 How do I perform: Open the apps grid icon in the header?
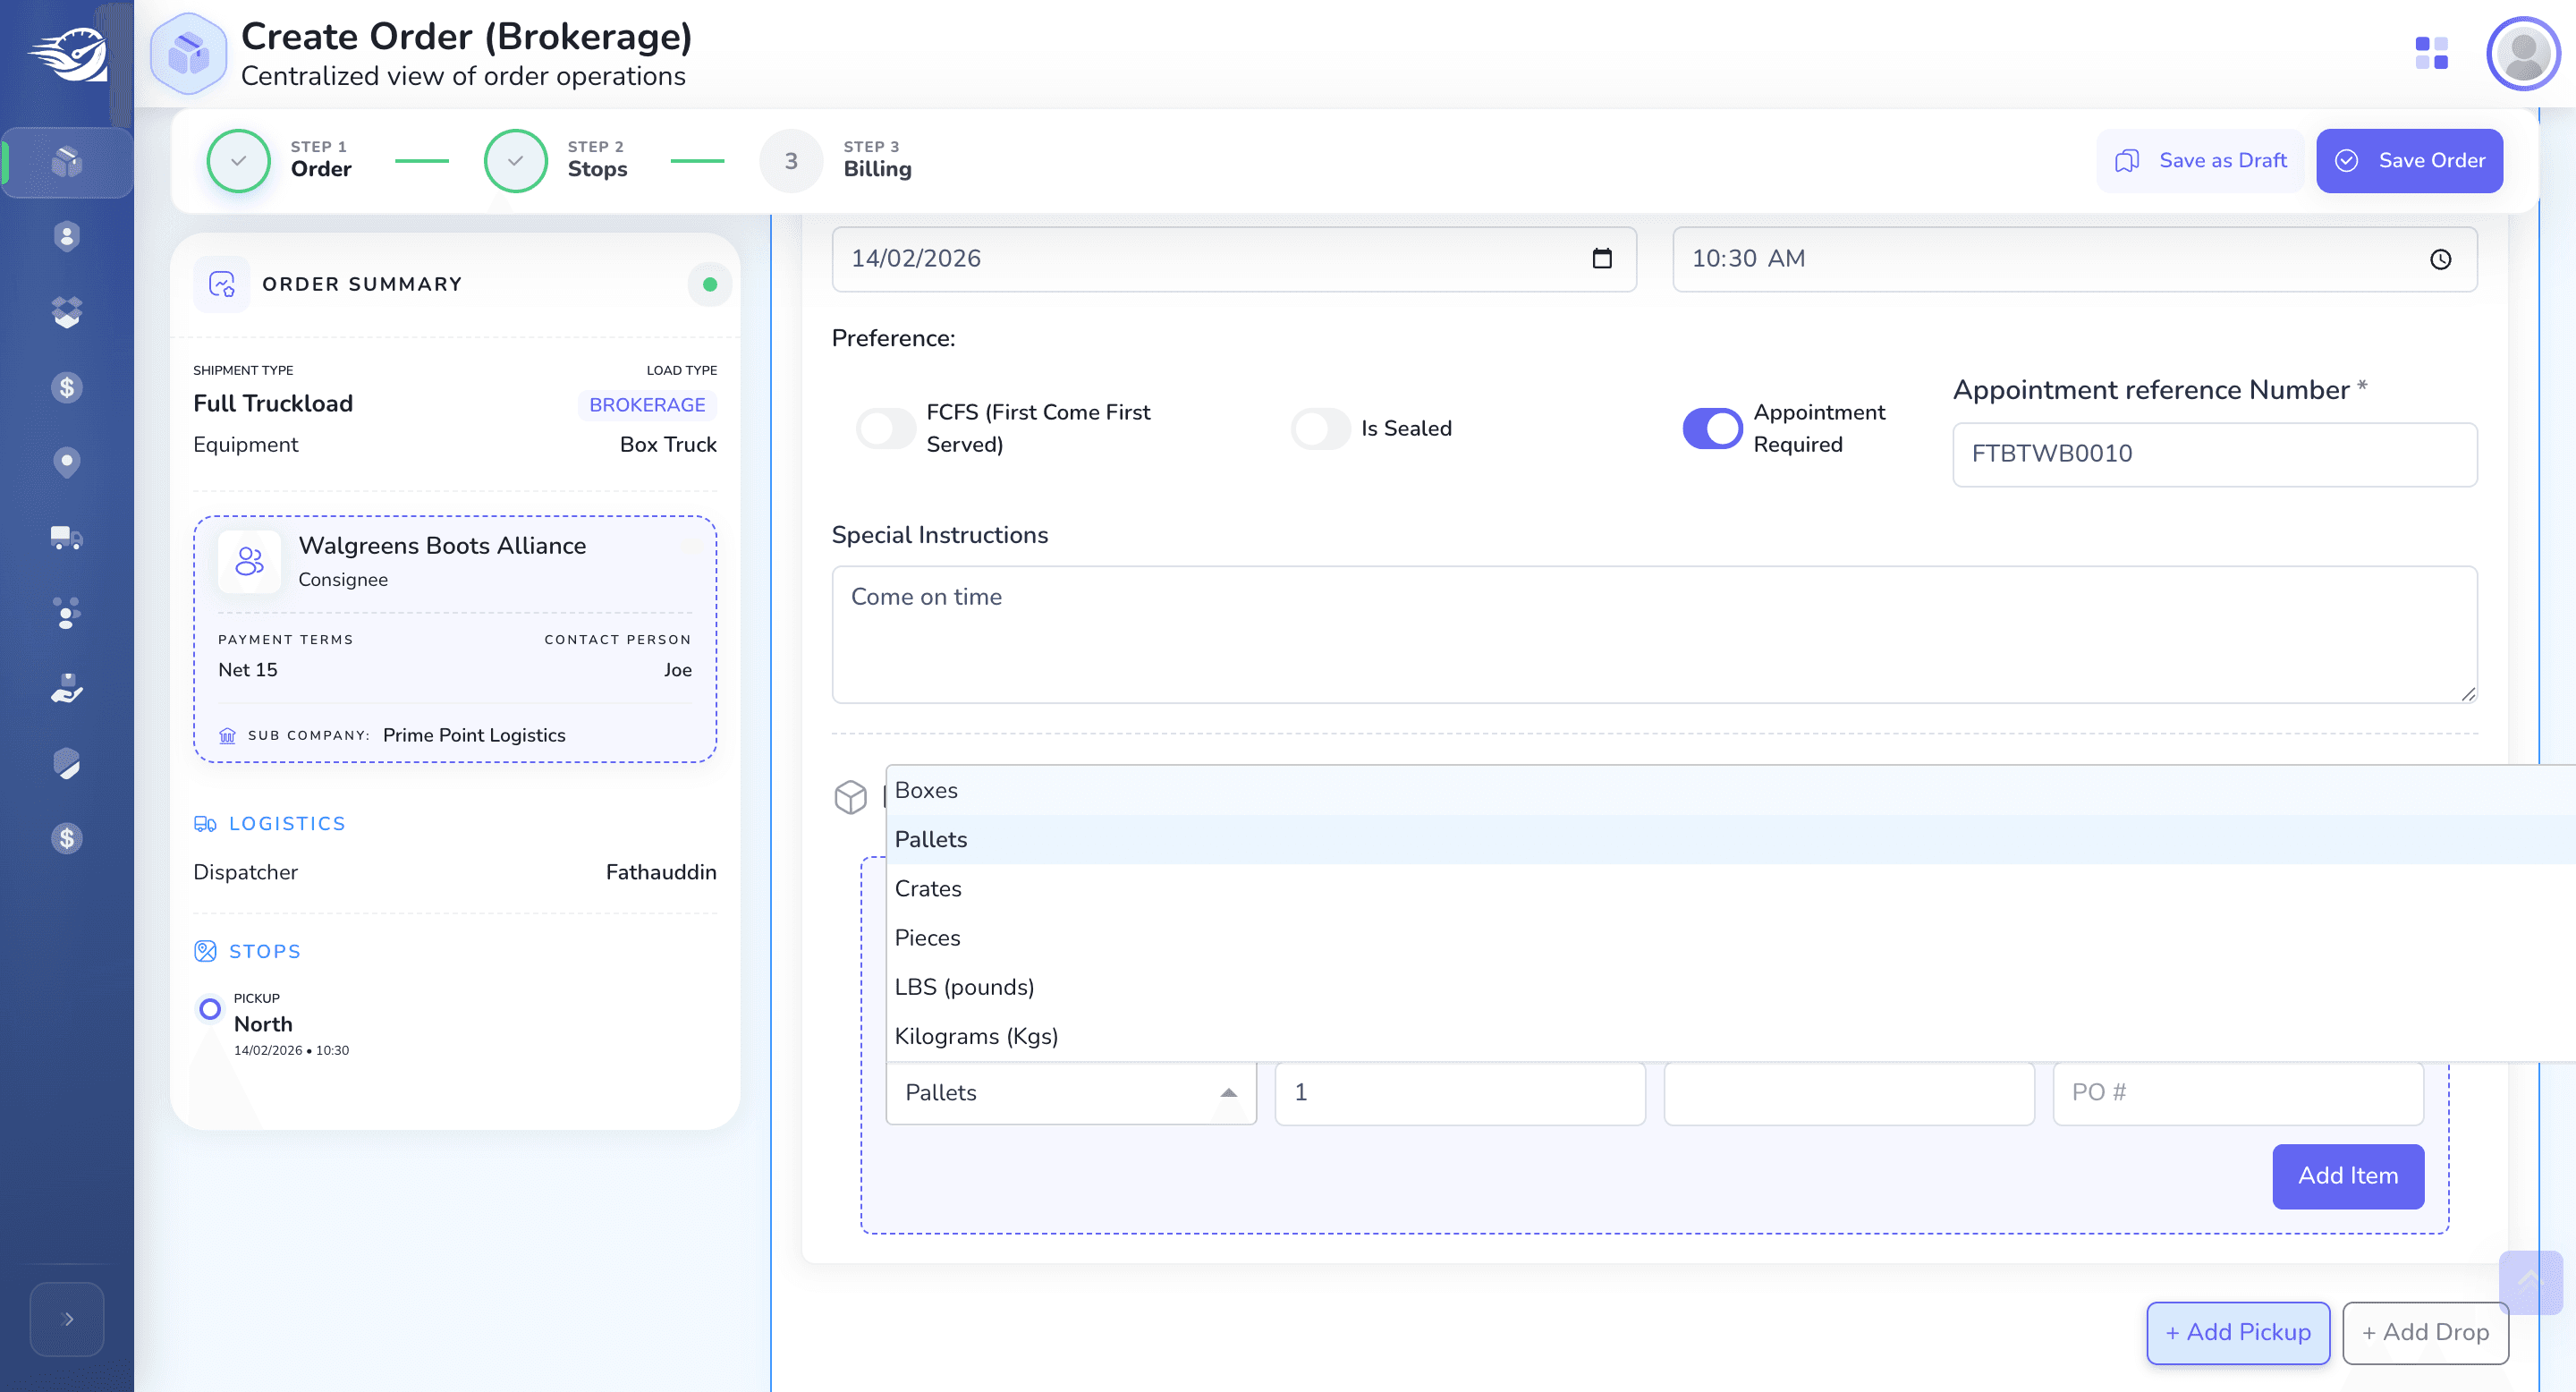tap(2431, 53)
